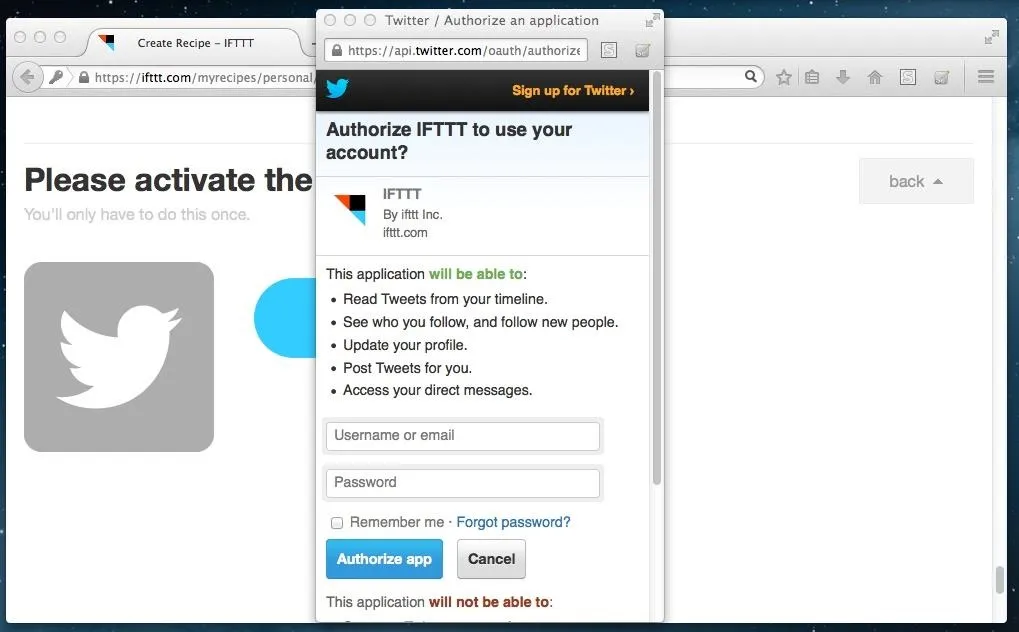Click 'Post Tweets for you.' permission text

pyautogui.click(x=407, y=368)
